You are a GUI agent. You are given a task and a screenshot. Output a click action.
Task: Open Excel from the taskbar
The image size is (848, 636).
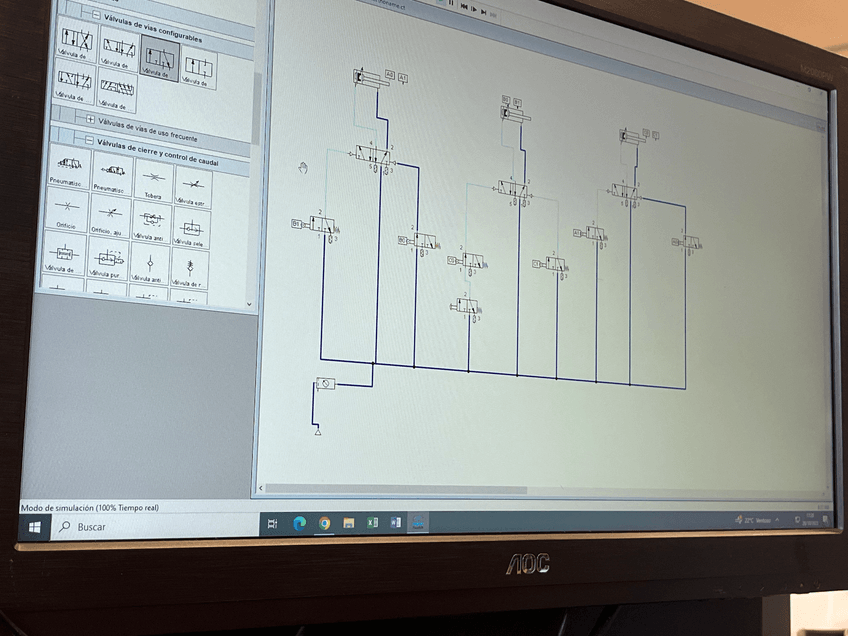(373, 522)
